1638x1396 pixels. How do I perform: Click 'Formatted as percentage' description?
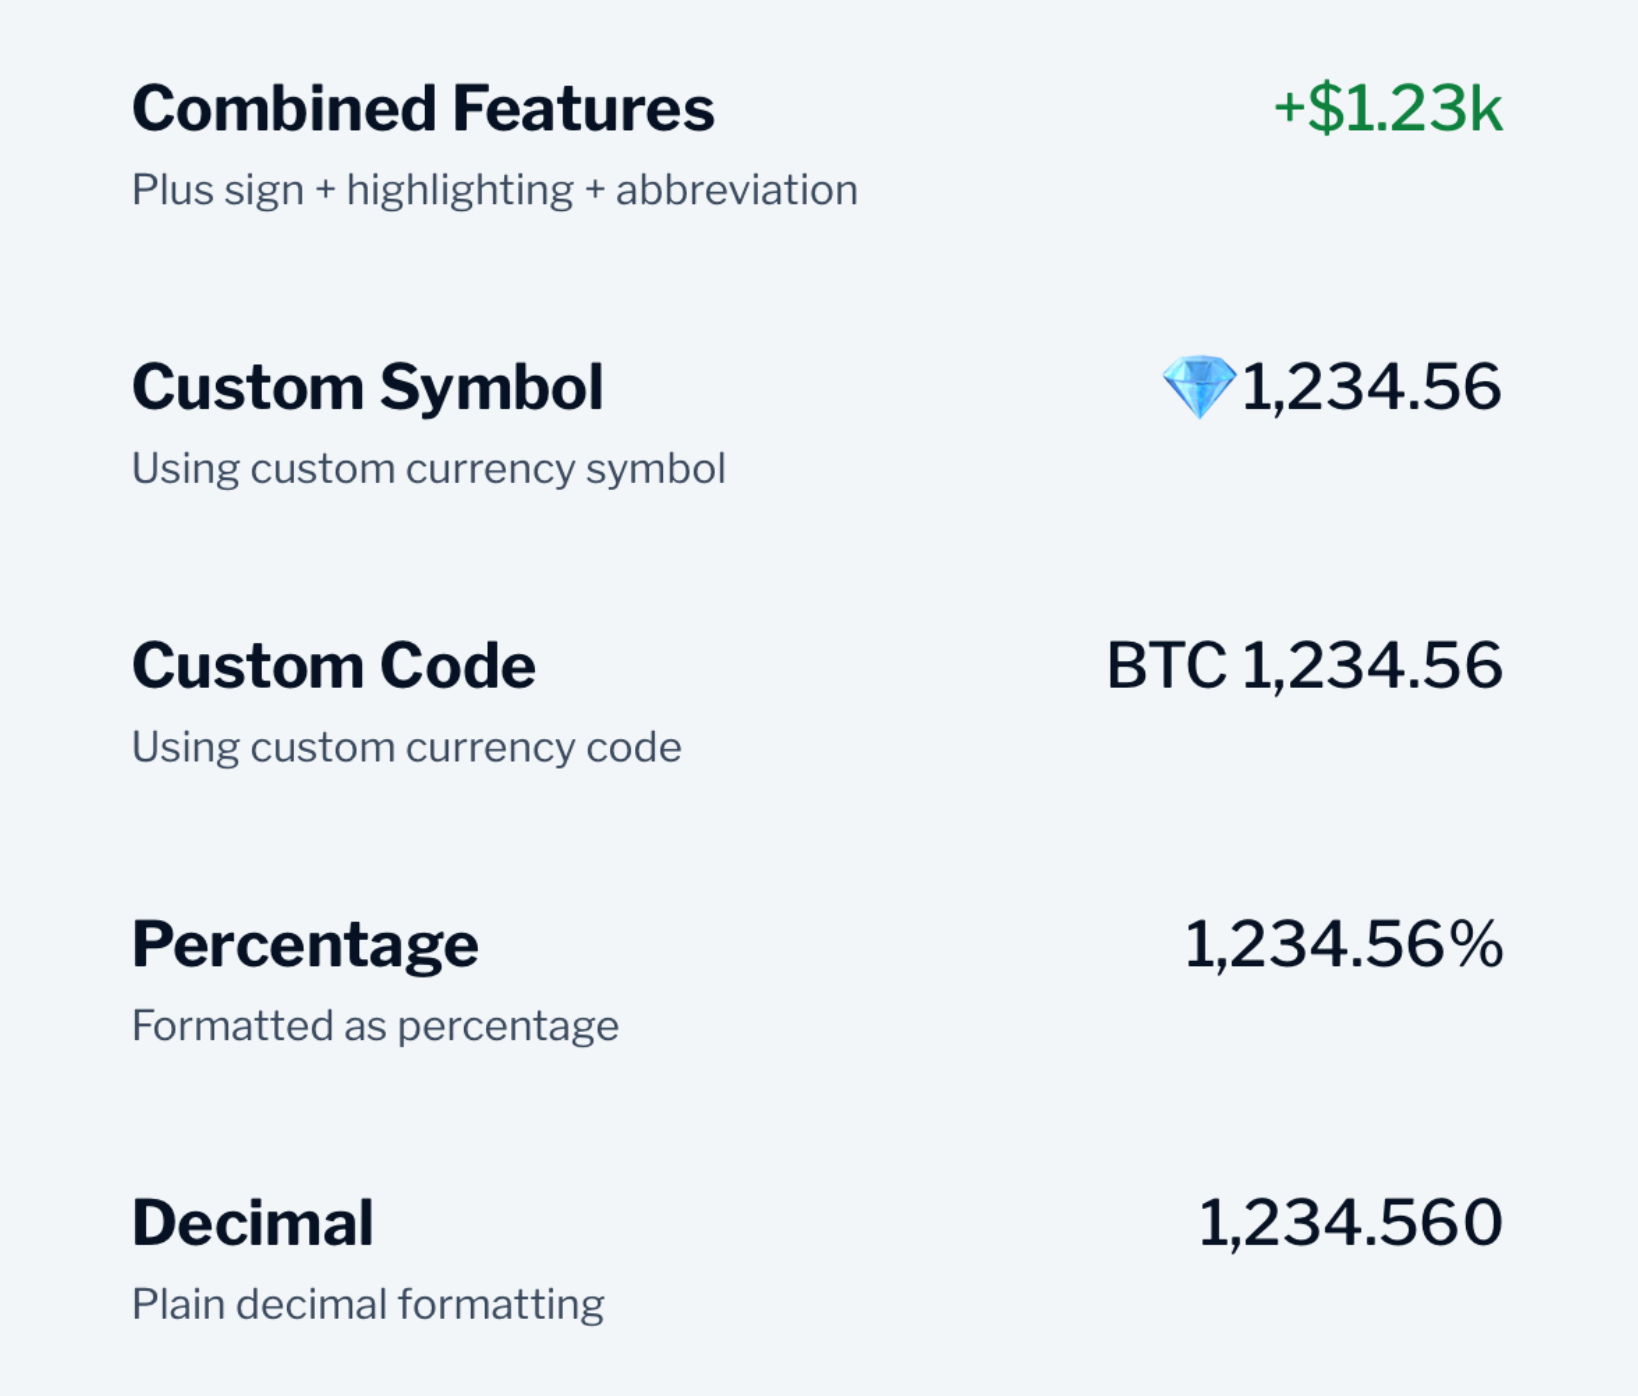coord(375,1026)
